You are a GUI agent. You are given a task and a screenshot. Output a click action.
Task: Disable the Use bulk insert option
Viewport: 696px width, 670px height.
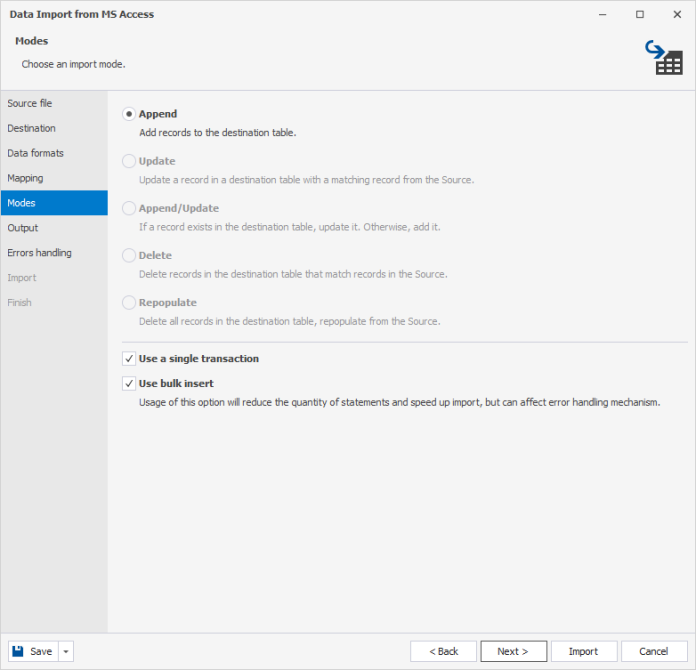[129, 383]
